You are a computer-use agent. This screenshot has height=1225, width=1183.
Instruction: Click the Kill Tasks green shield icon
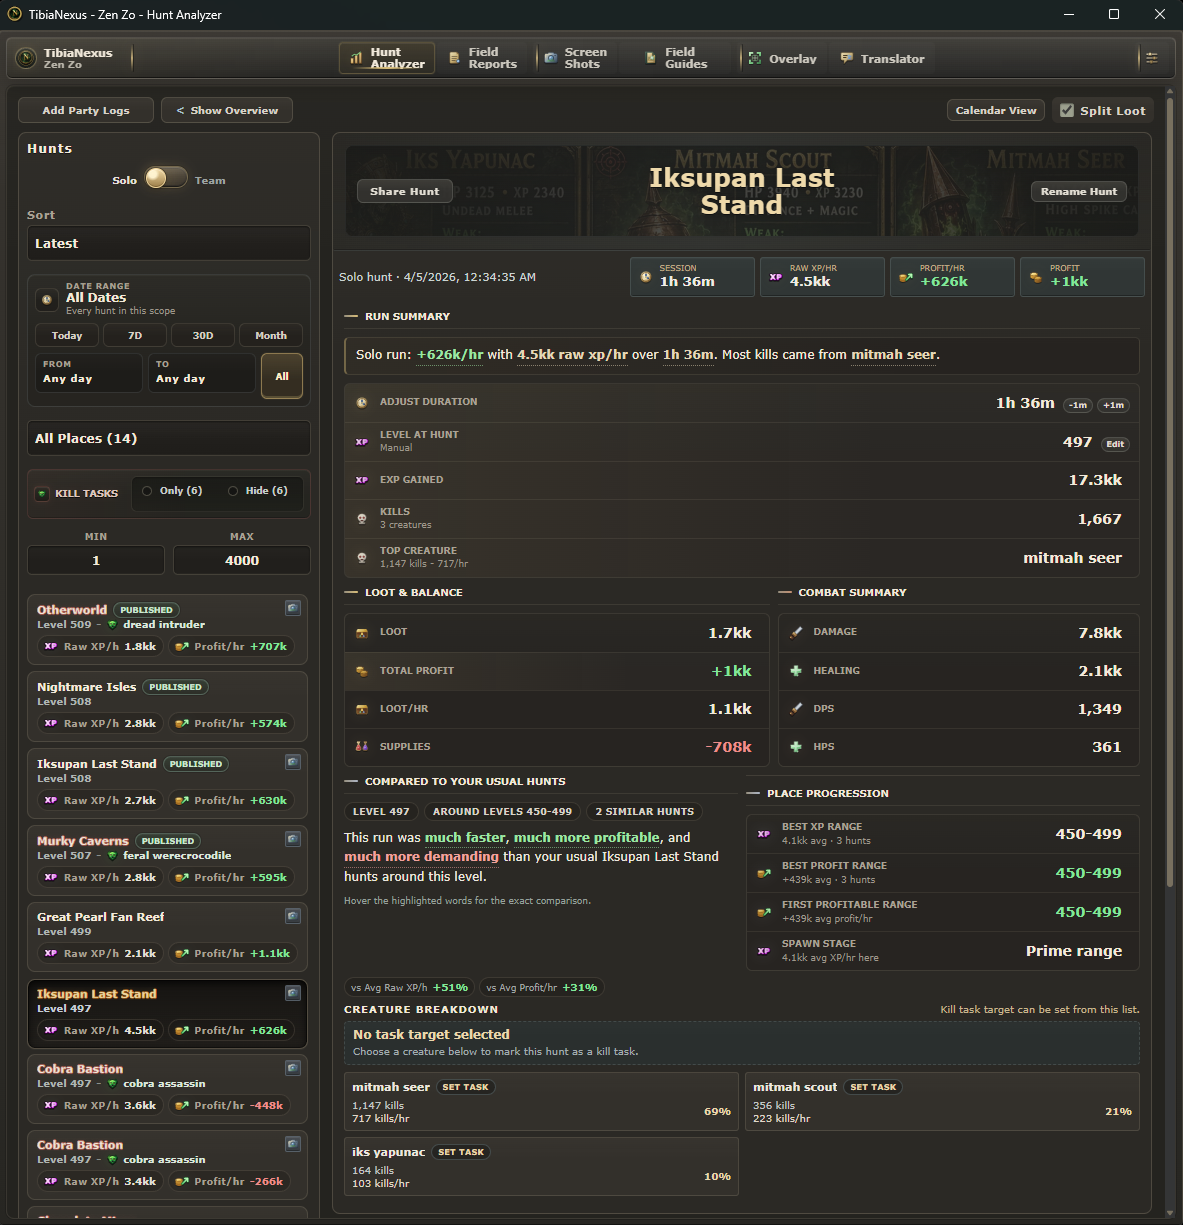coord(42,494)
